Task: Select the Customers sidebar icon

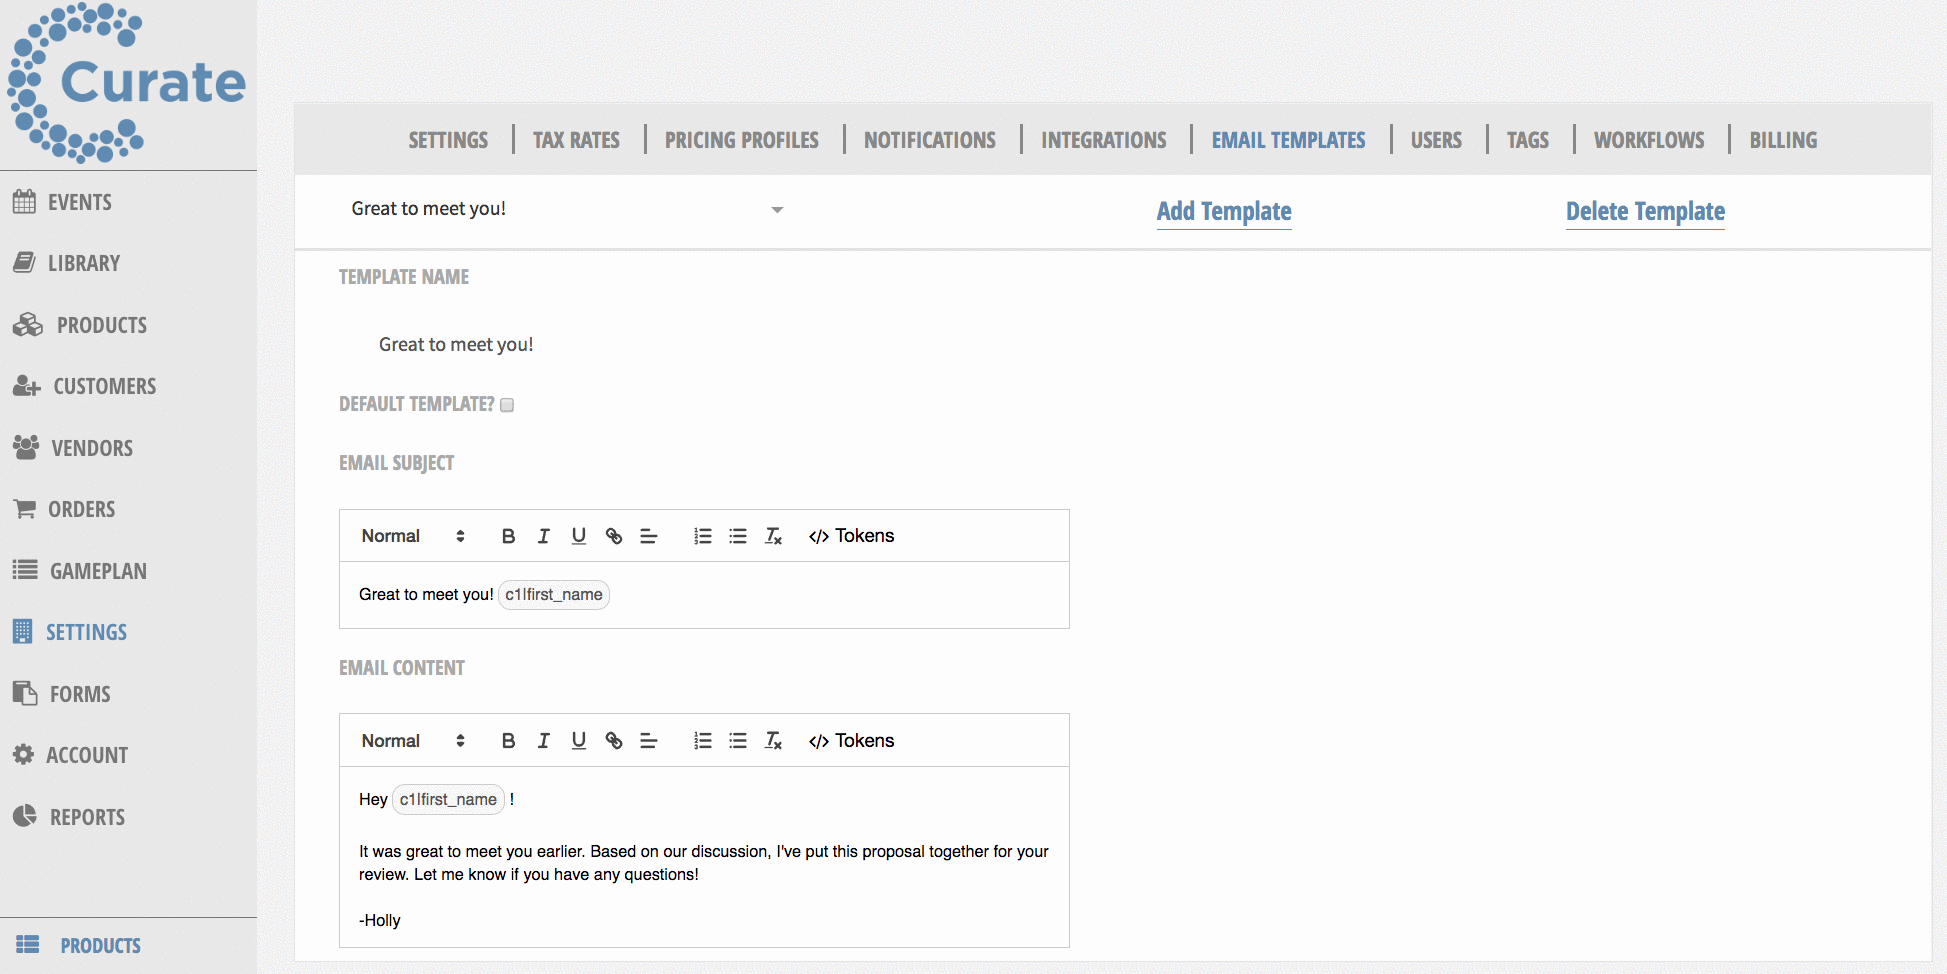Action: tap(26, 386)
